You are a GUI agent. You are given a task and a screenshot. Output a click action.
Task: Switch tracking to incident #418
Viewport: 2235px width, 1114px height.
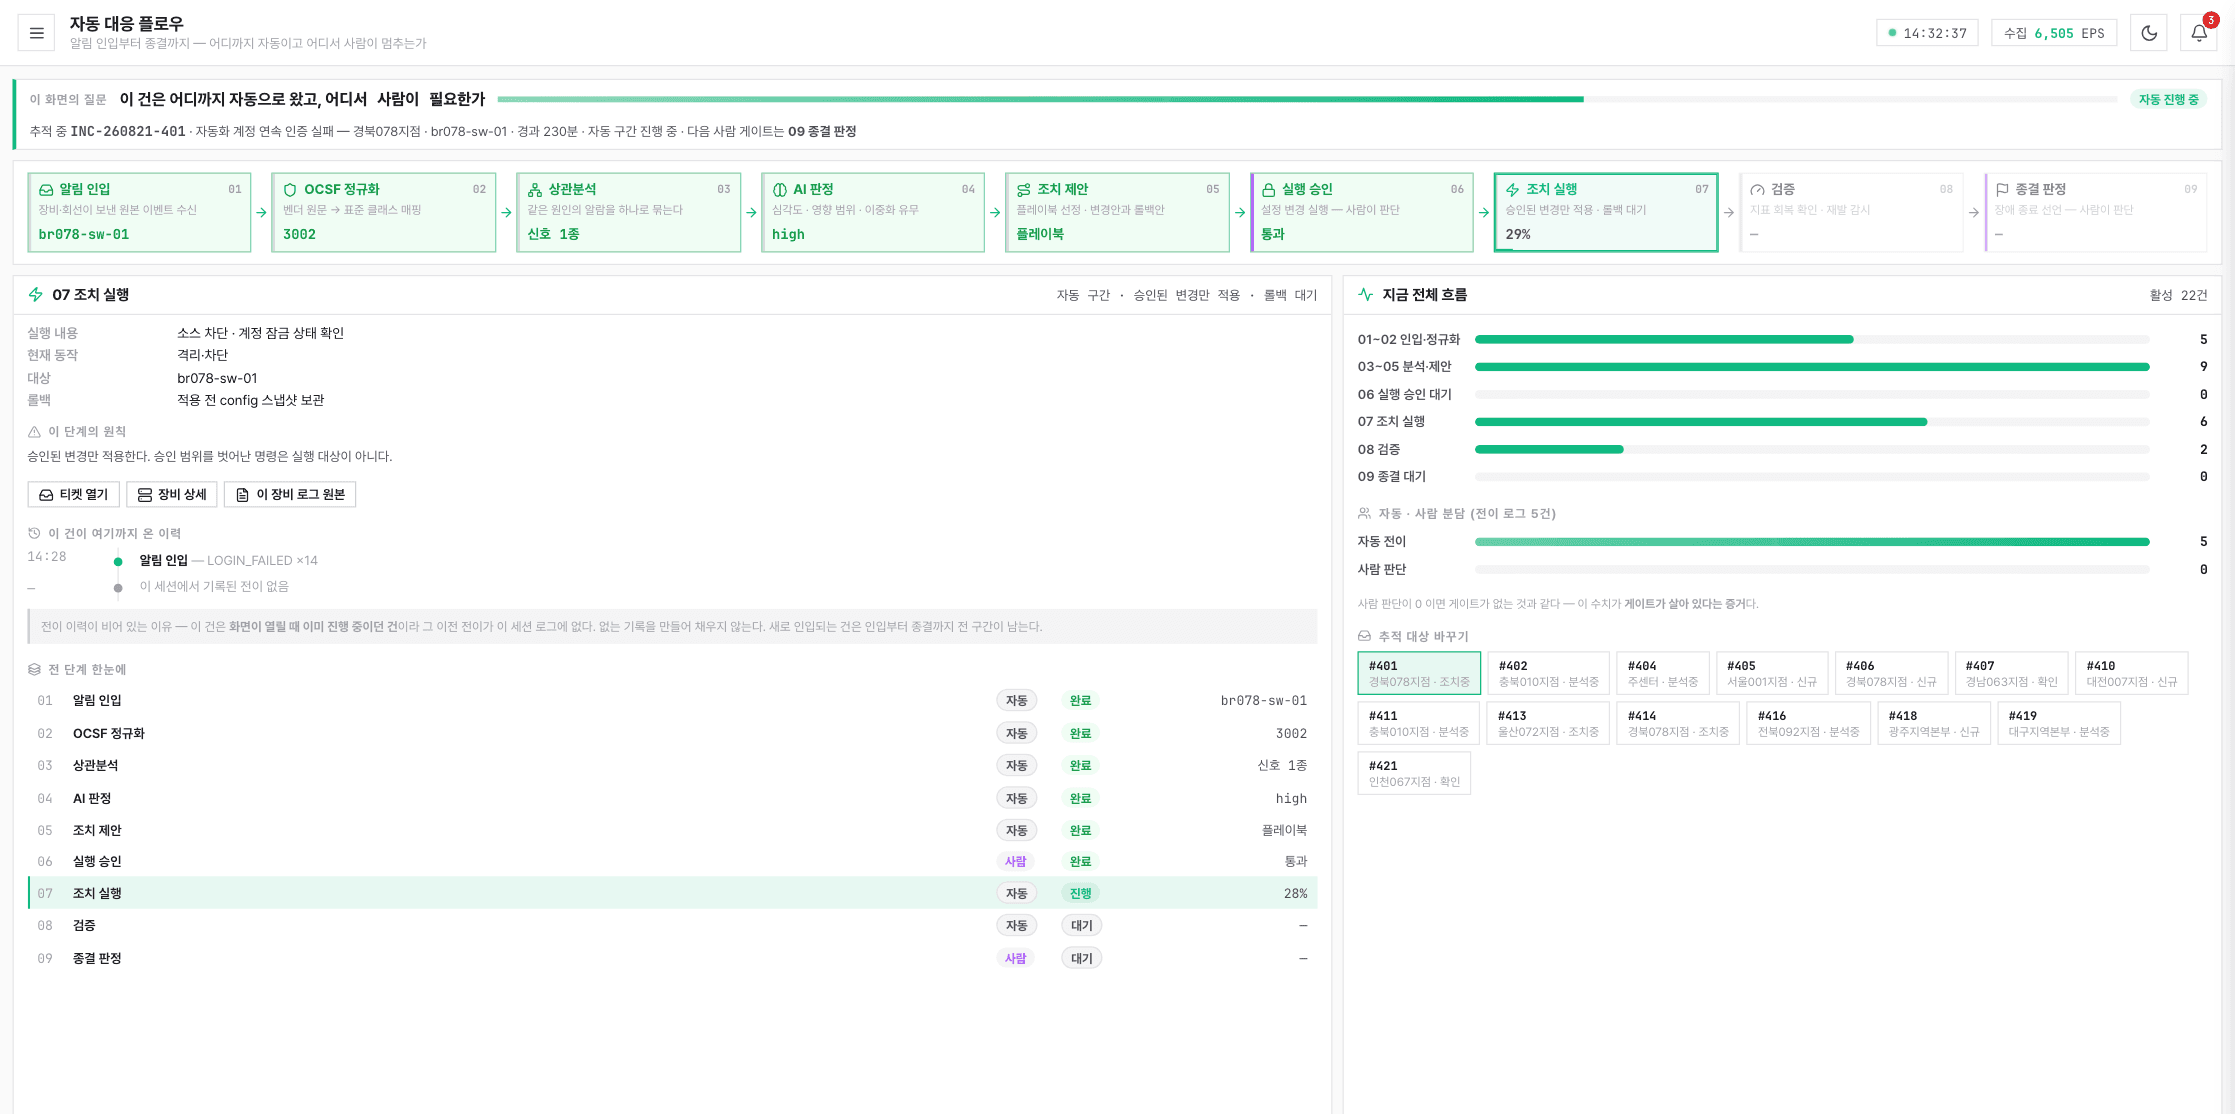click(1934, 723)
